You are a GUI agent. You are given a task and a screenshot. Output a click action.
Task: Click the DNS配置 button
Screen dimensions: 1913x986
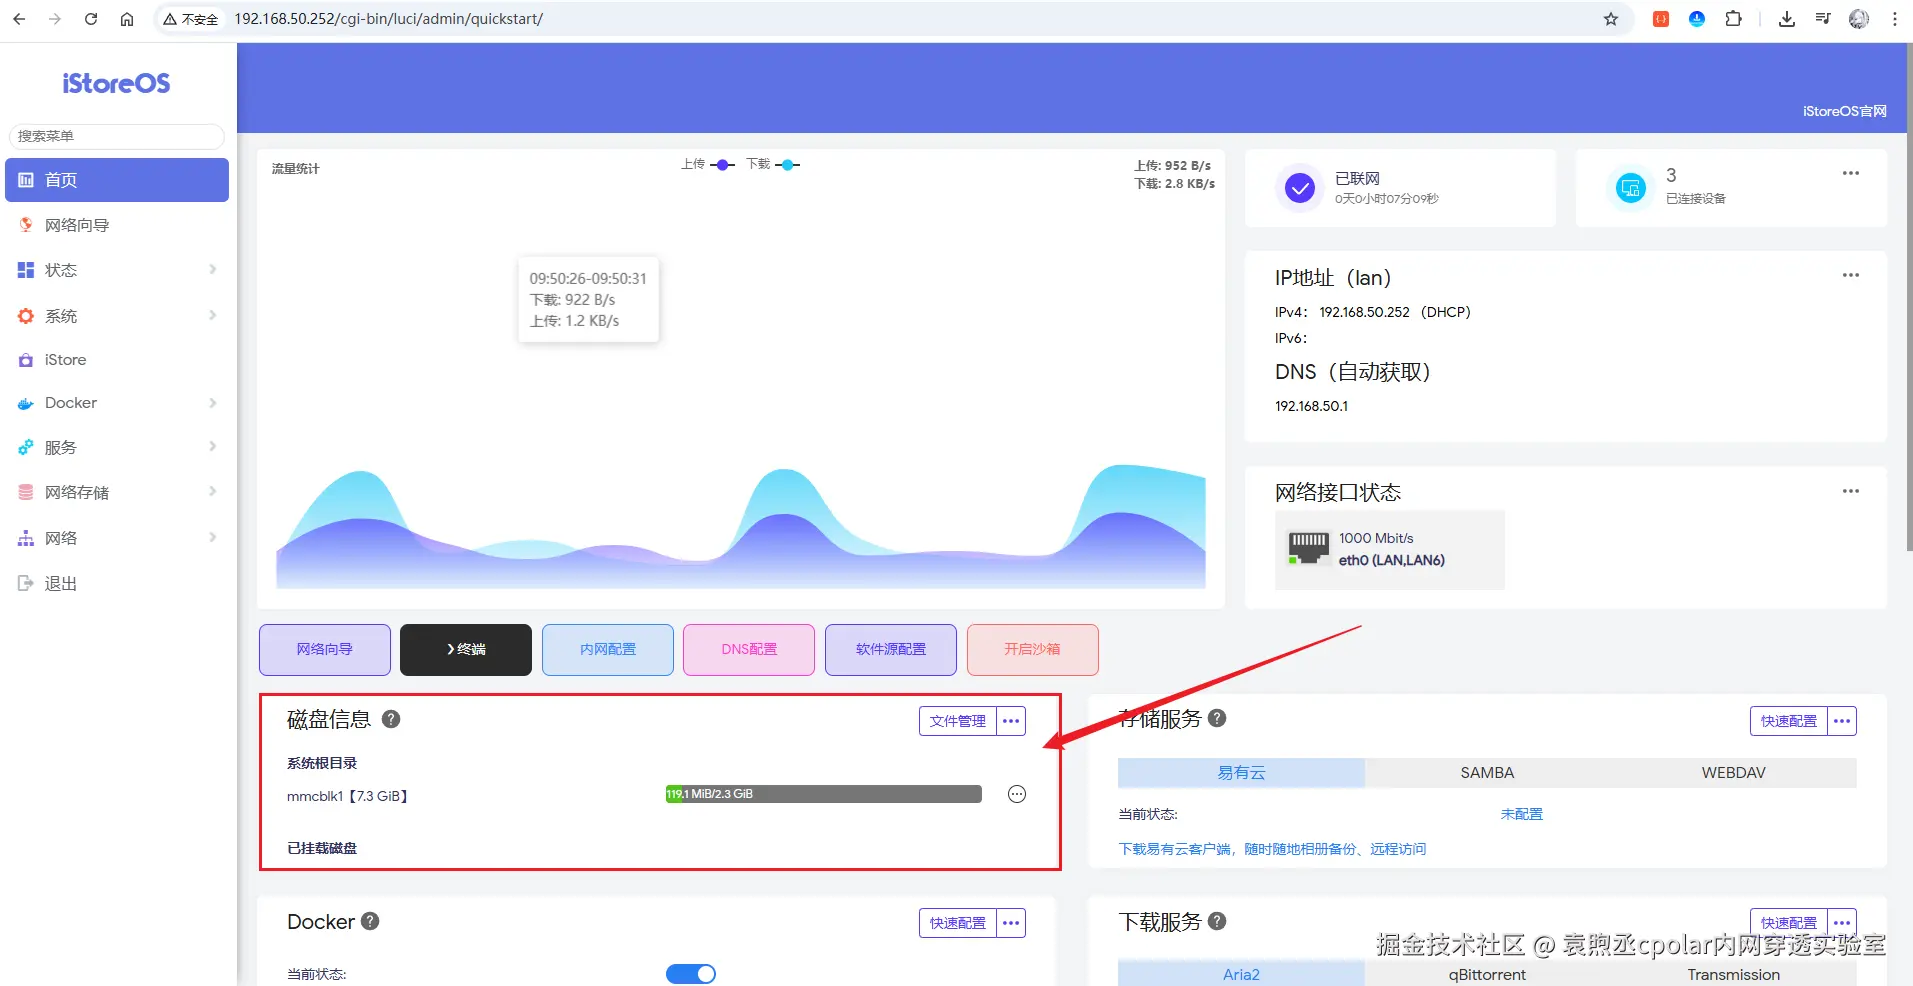pos(749,650)
